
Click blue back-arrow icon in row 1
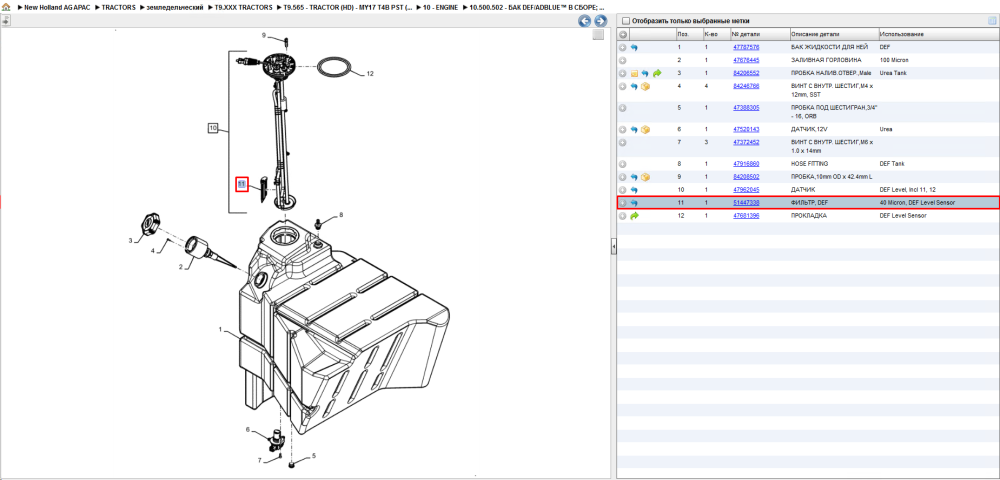tap(634, 47)
